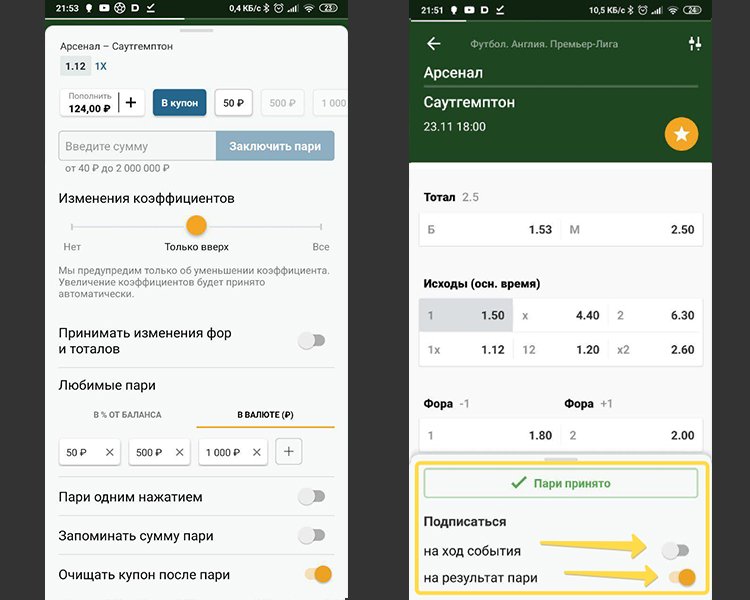Select handicap +1 odds 2.00

tap(631, 435)
